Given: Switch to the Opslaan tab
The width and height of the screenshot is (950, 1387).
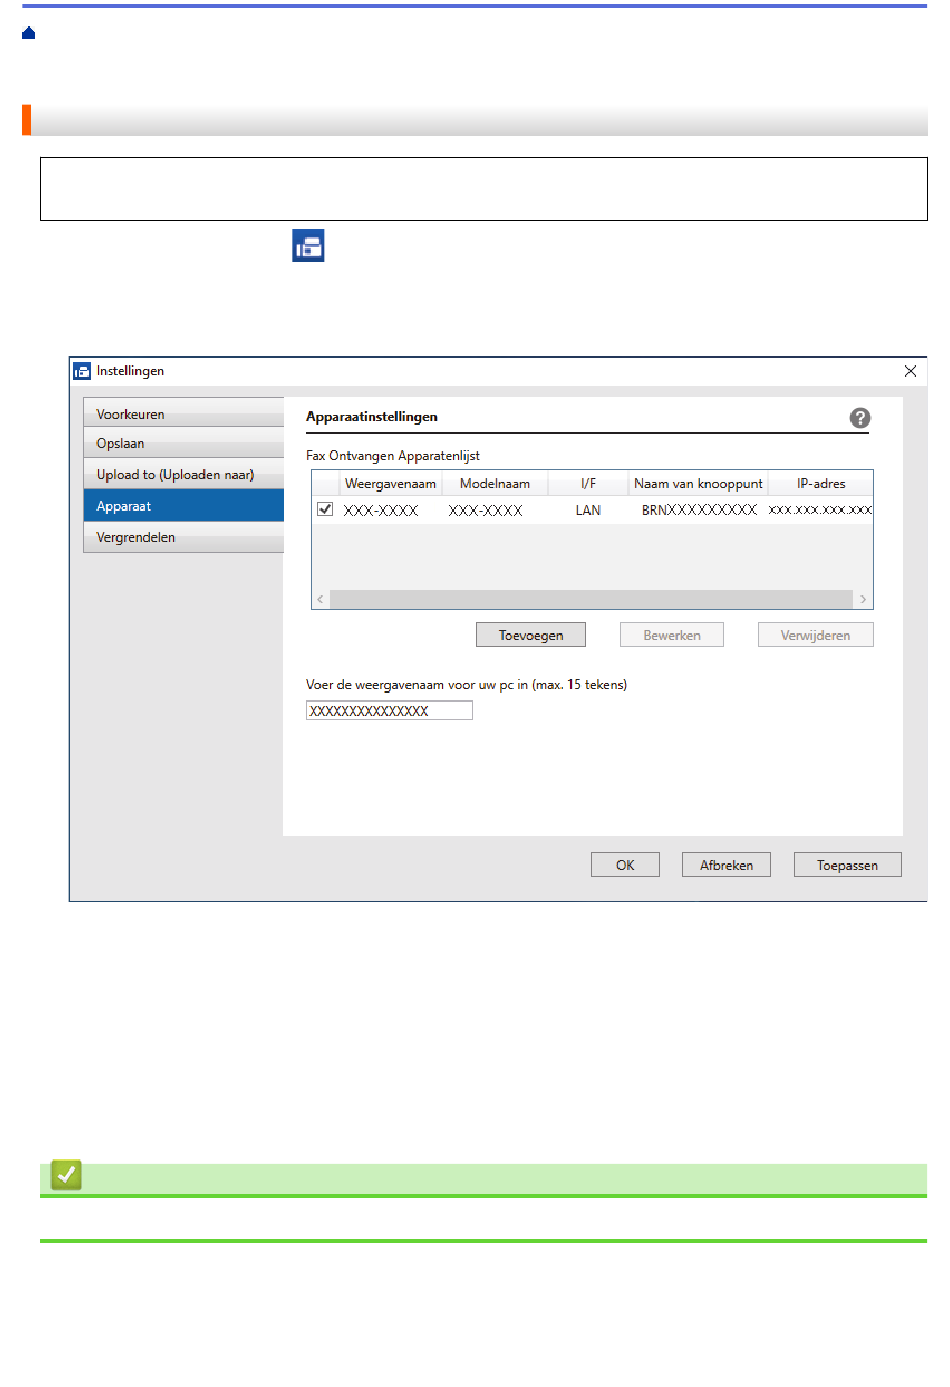Looking at the screenshot, I should click(184, 443).
